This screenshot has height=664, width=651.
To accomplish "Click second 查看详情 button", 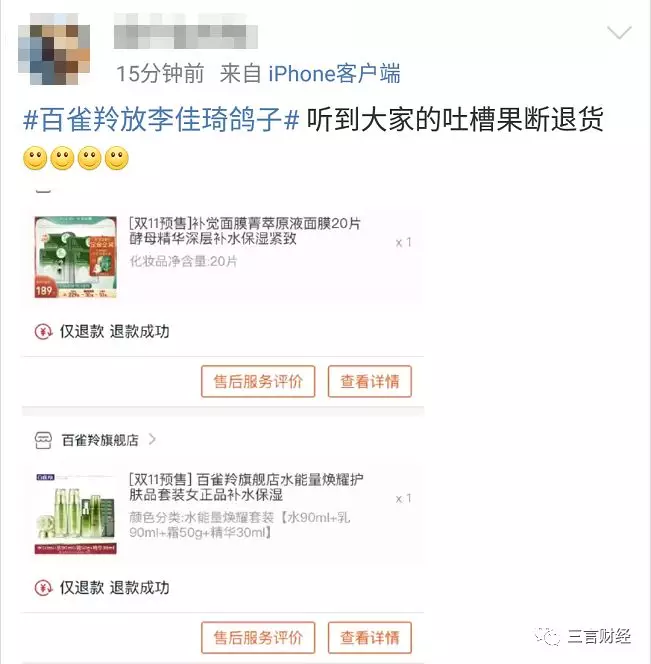I will coord(370,638).
